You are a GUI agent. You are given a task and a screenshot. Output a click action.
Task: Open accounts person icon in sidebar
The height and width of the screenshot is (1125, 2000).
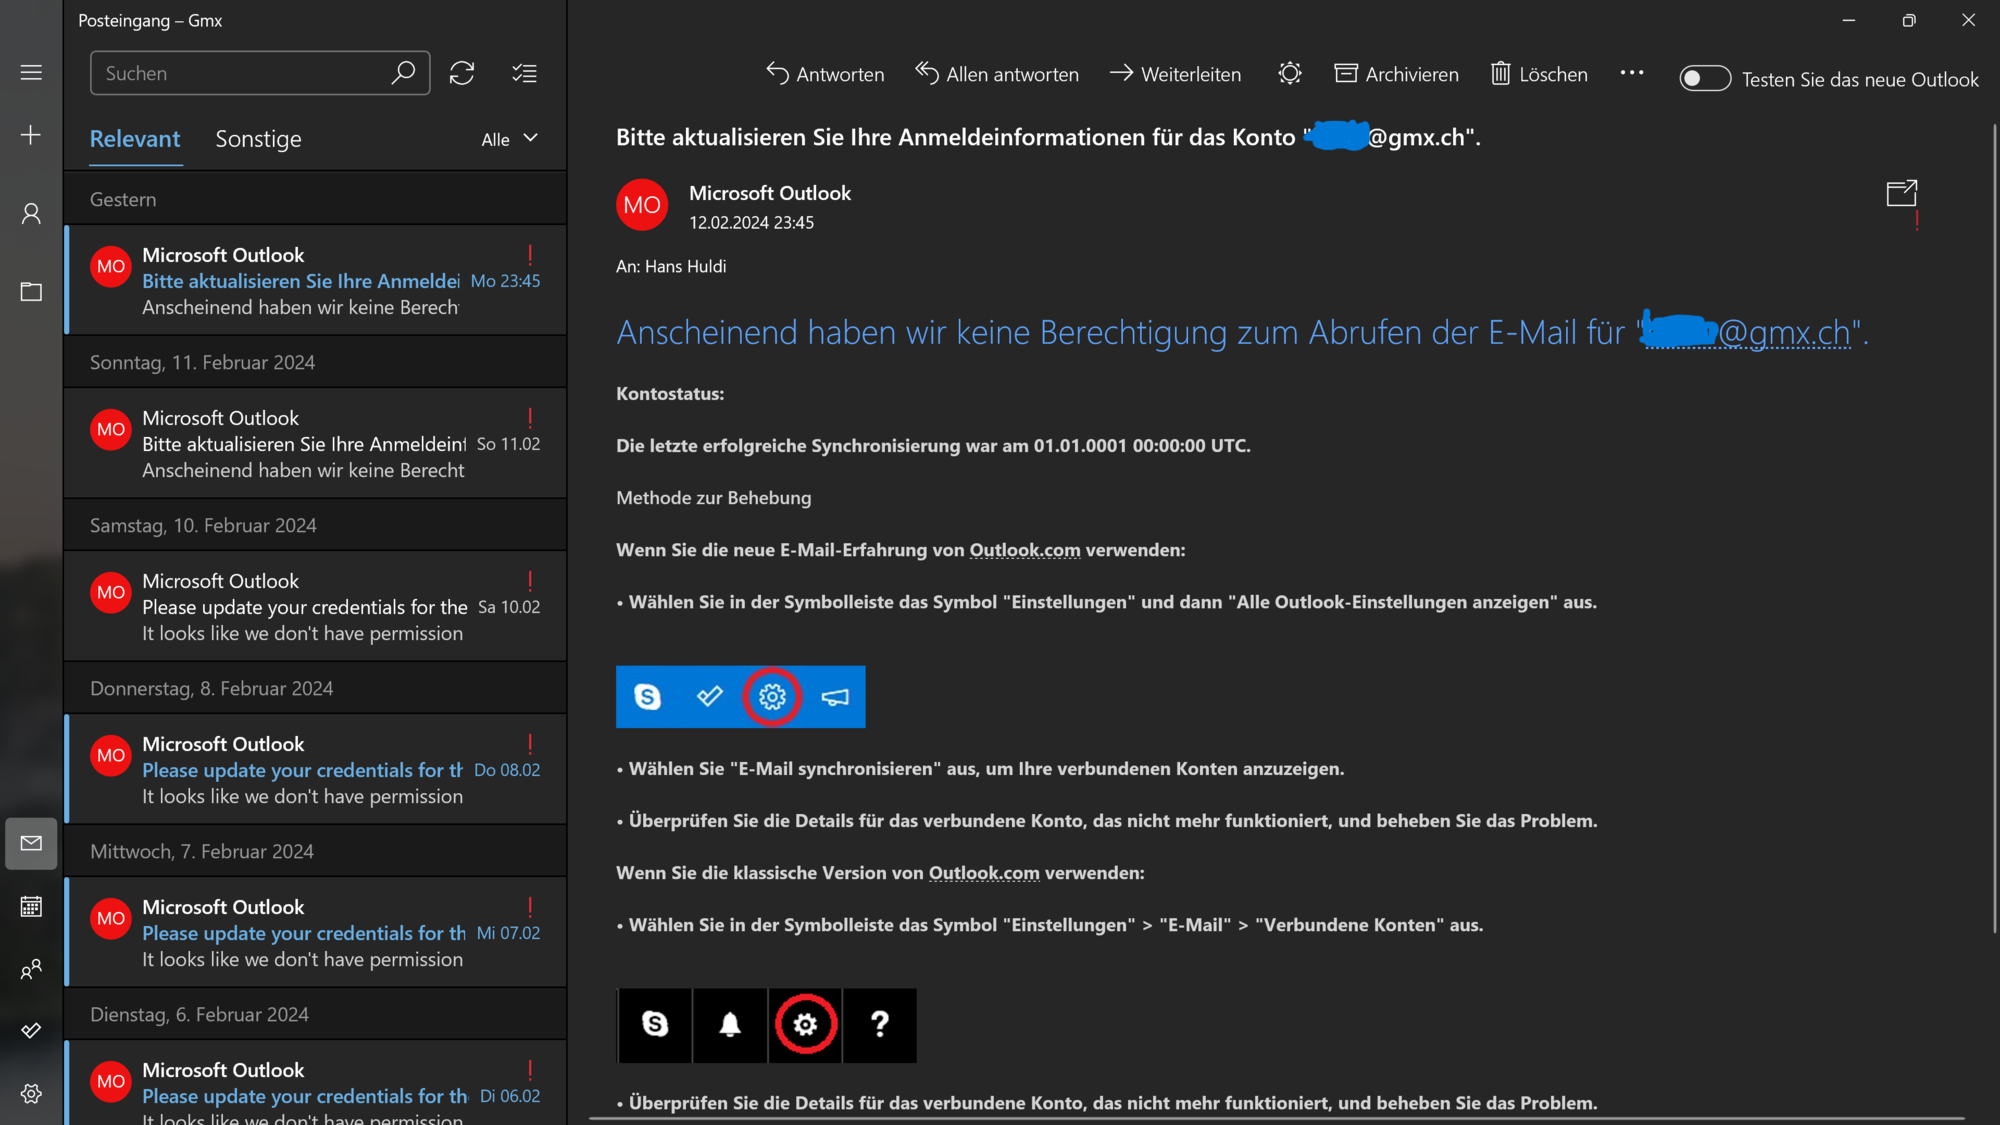click(x=31, y=213)
